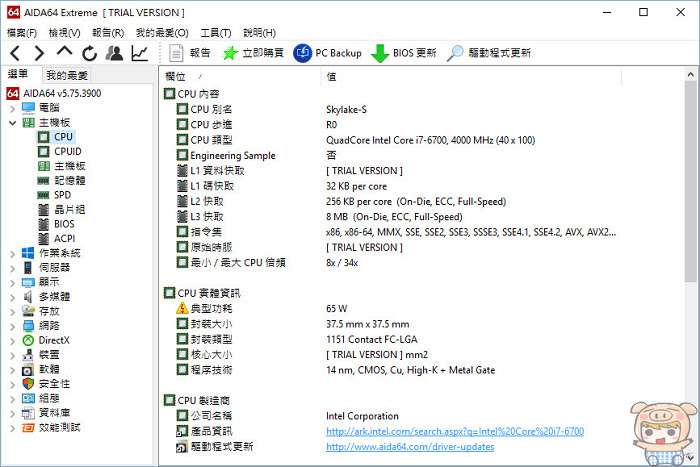The image size is (700, 467).
Task: Click the 作業系統 Windows logo icon
Action: click(x=28, y=253)
